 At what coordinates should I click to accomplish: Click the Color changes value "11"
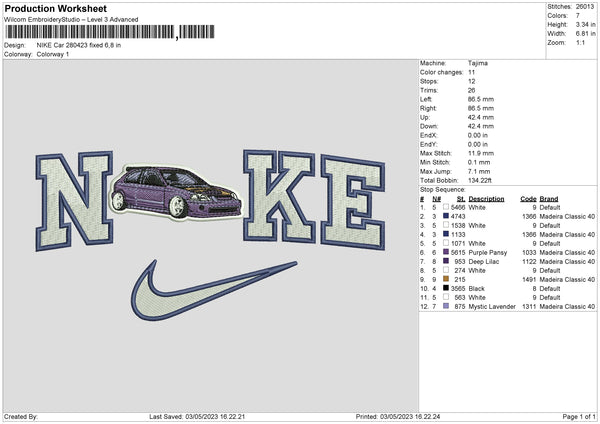click(471, 72)
